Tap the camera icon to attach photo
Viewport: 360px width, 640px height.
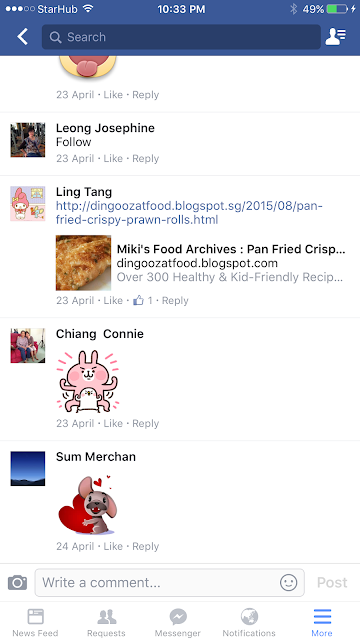pyautogui.click(x=18, y=582)
